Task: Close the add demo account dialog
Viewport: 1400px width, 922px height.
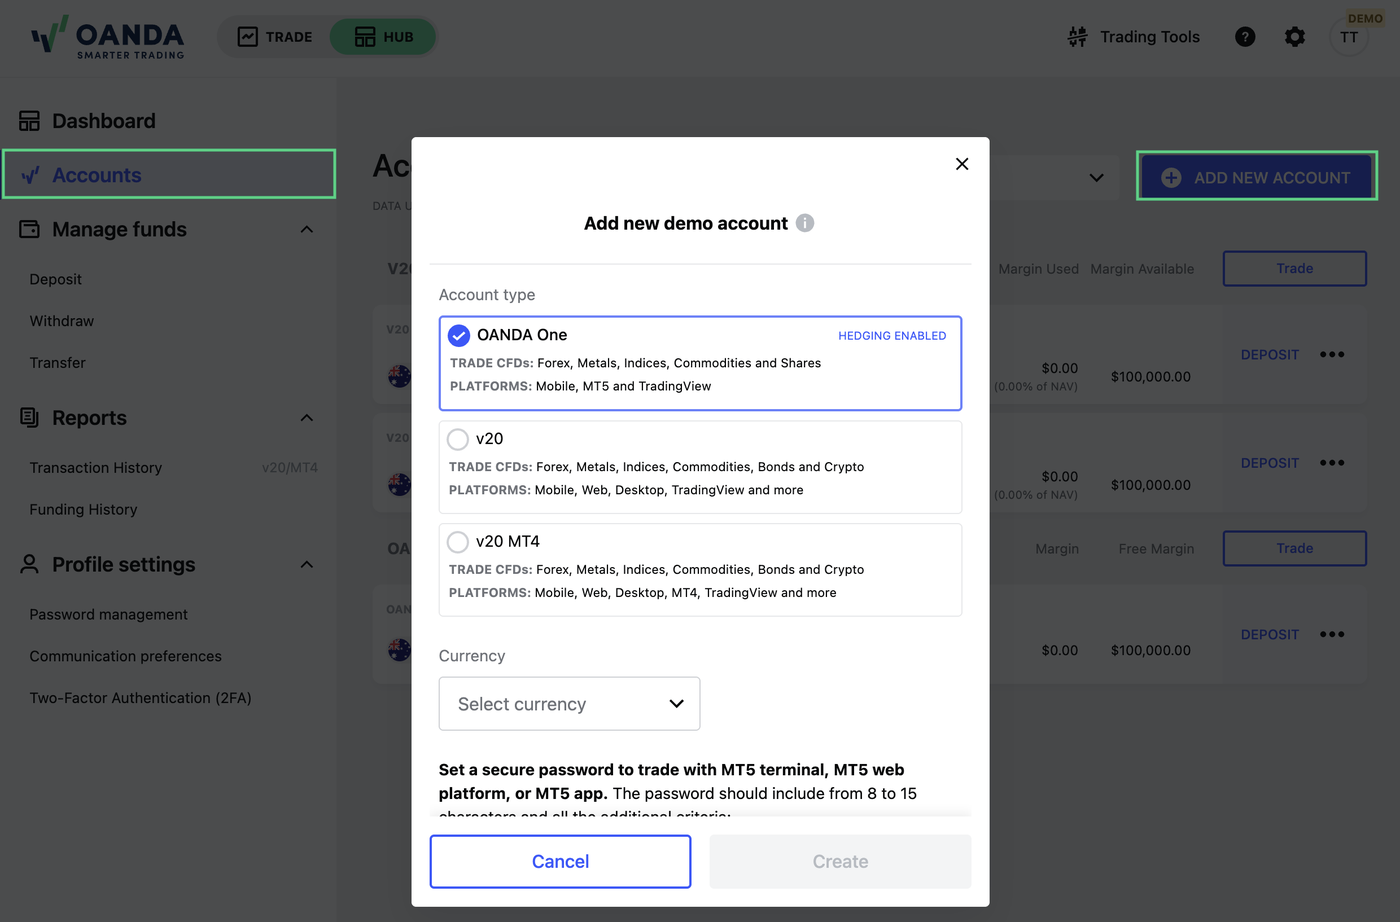Action: tap(962, 164)
